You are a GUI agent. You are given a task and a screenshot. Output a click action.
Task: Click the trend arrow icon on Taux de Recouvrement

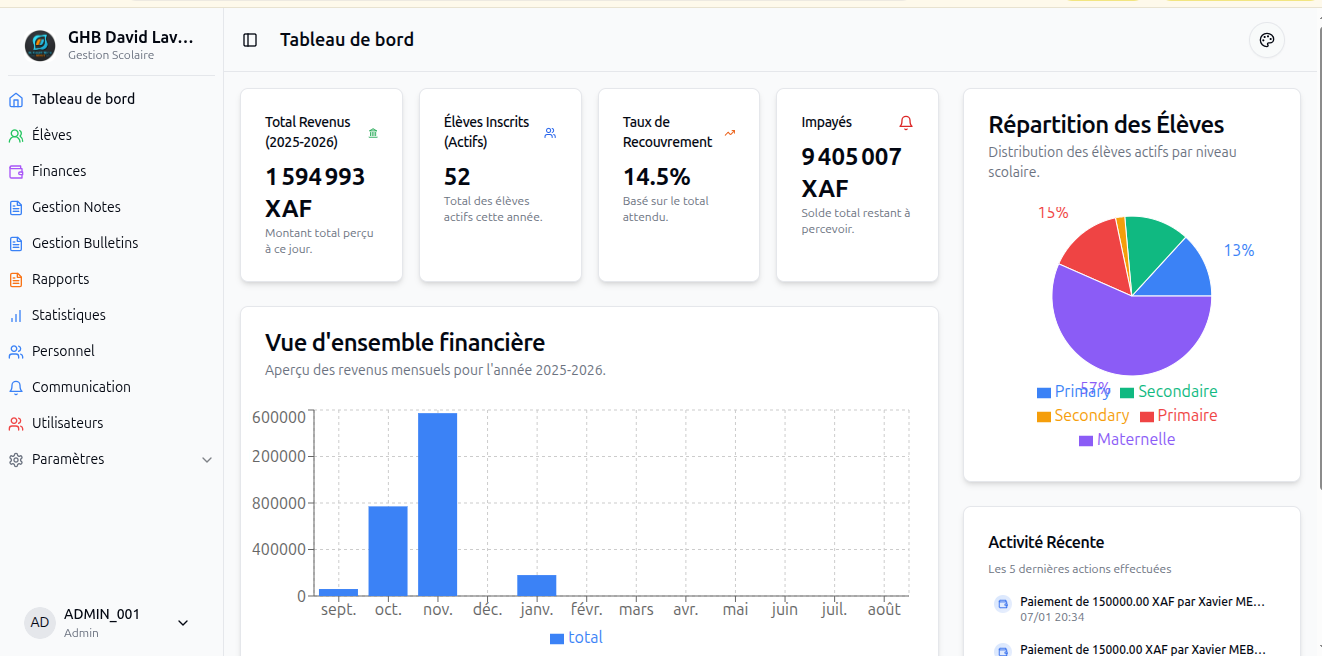[730, 133]
